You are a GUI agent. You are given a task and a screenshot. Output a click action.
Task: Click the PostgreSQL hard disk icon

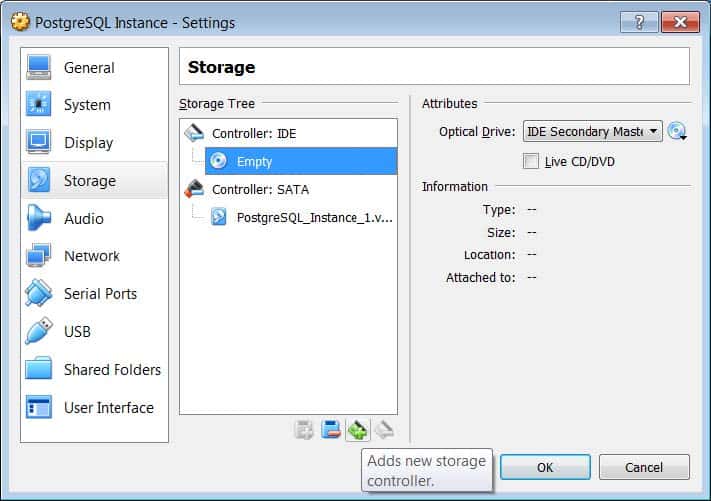219,217
